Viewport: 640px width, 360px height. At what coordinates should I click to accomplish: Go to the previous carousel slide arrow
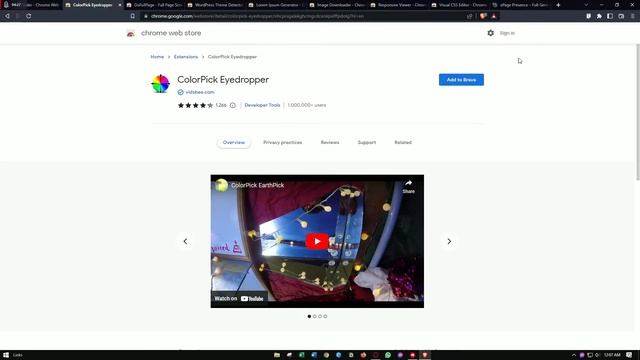point(185,242)
